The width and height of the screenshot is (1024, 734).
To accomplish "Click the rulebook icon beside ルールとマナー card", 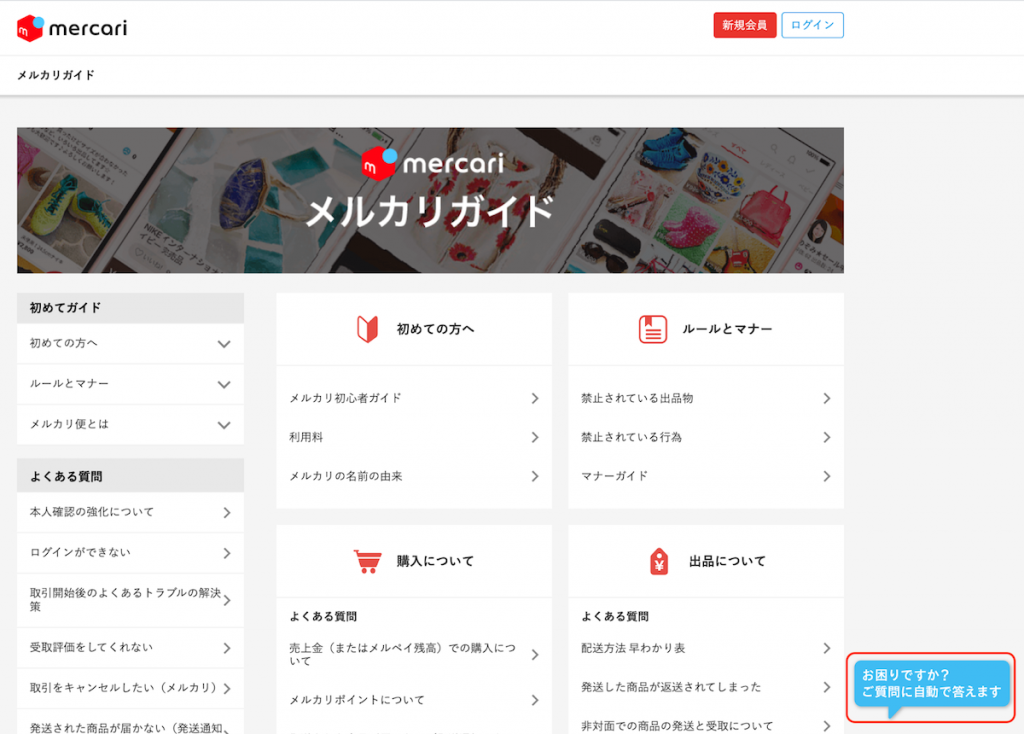I will point(653,329).
